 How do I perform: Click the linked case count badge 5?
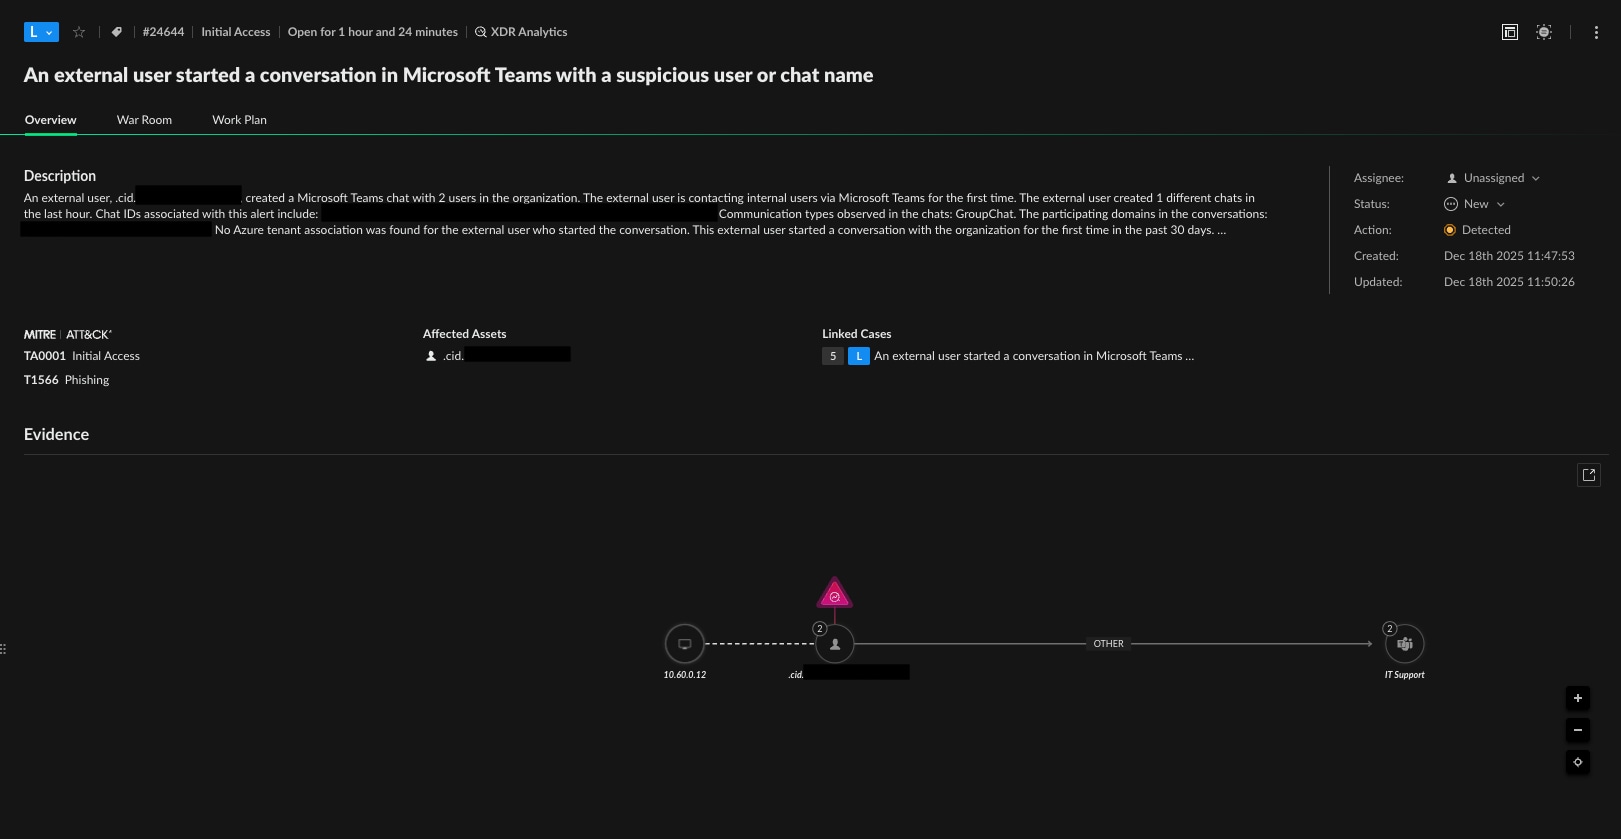[833, 356]
